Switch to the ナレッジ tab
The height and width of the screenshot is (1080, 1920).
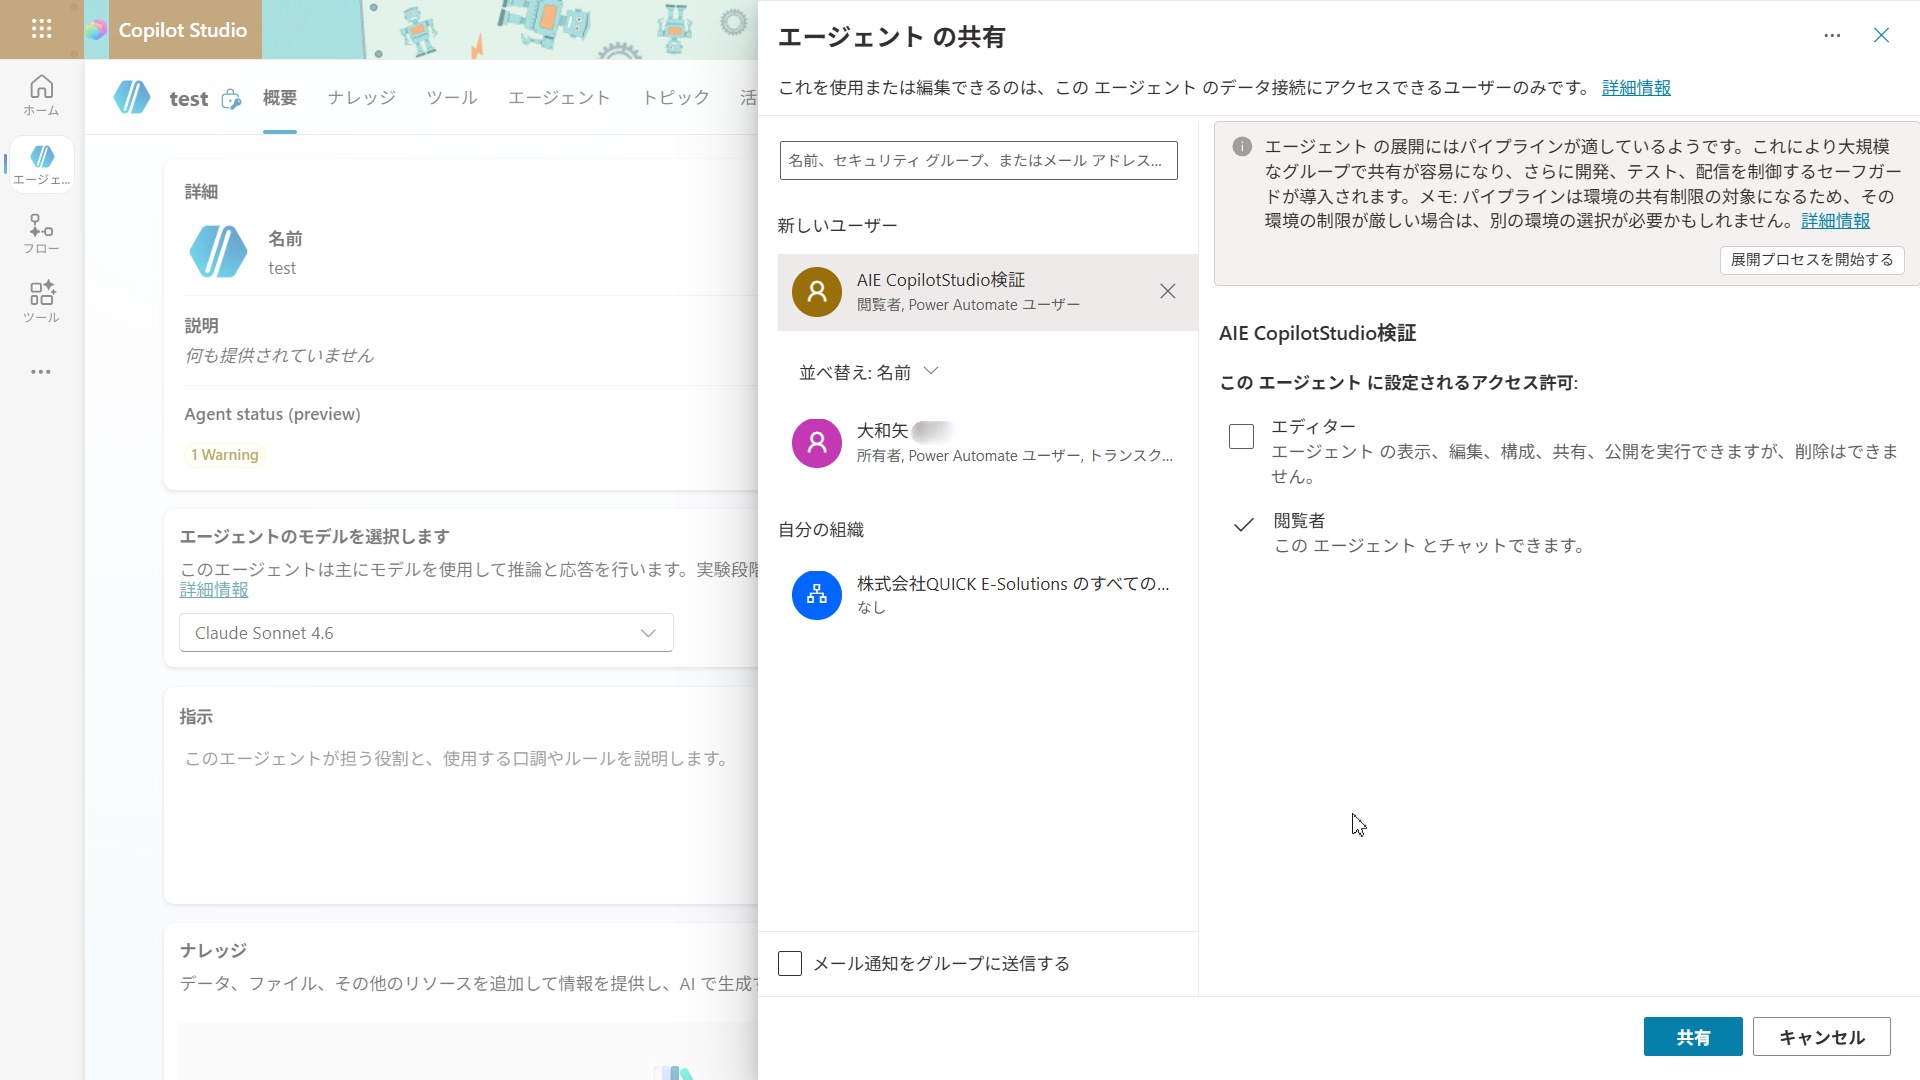coord(362,98)
